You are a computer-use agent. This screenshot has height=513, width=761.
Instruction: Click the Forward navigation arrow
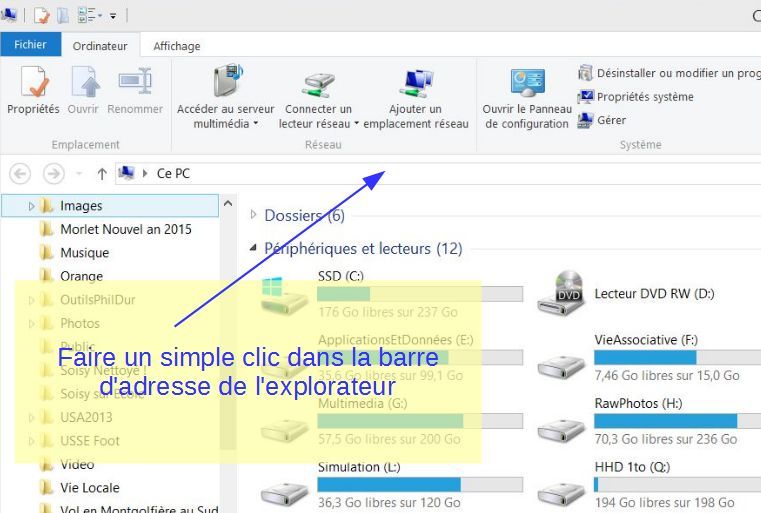tap(53, 173)
